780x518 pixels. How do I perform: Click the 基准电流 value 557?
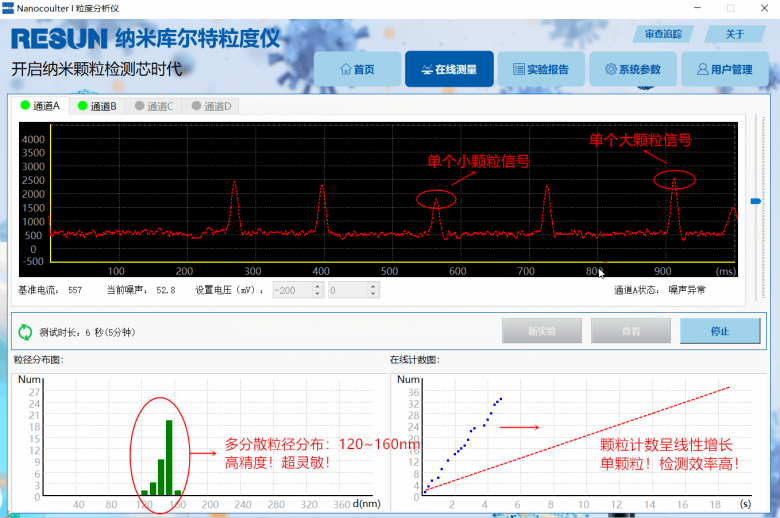(x=75, y=290)
